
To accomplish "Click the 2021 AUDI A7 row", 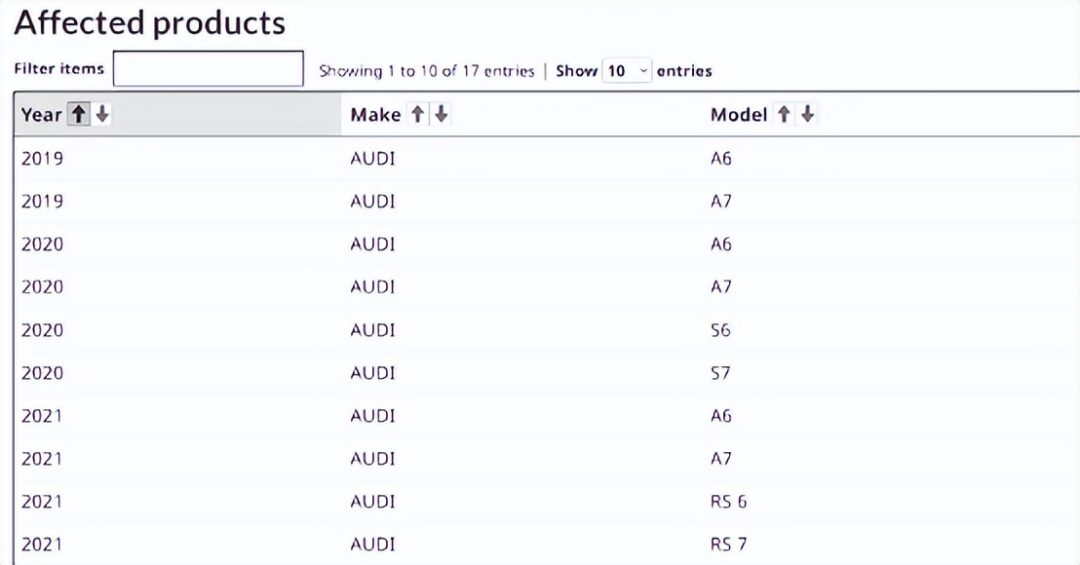I will pyautogui.click(x=547, y=458).
